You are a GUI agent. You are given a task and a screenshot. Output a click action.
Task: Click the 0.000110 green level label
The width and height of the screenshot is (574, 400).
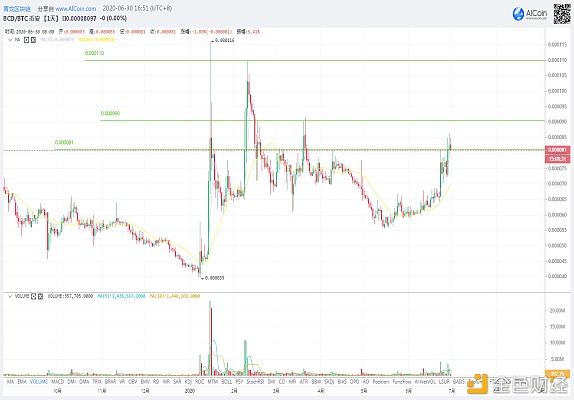94,53
